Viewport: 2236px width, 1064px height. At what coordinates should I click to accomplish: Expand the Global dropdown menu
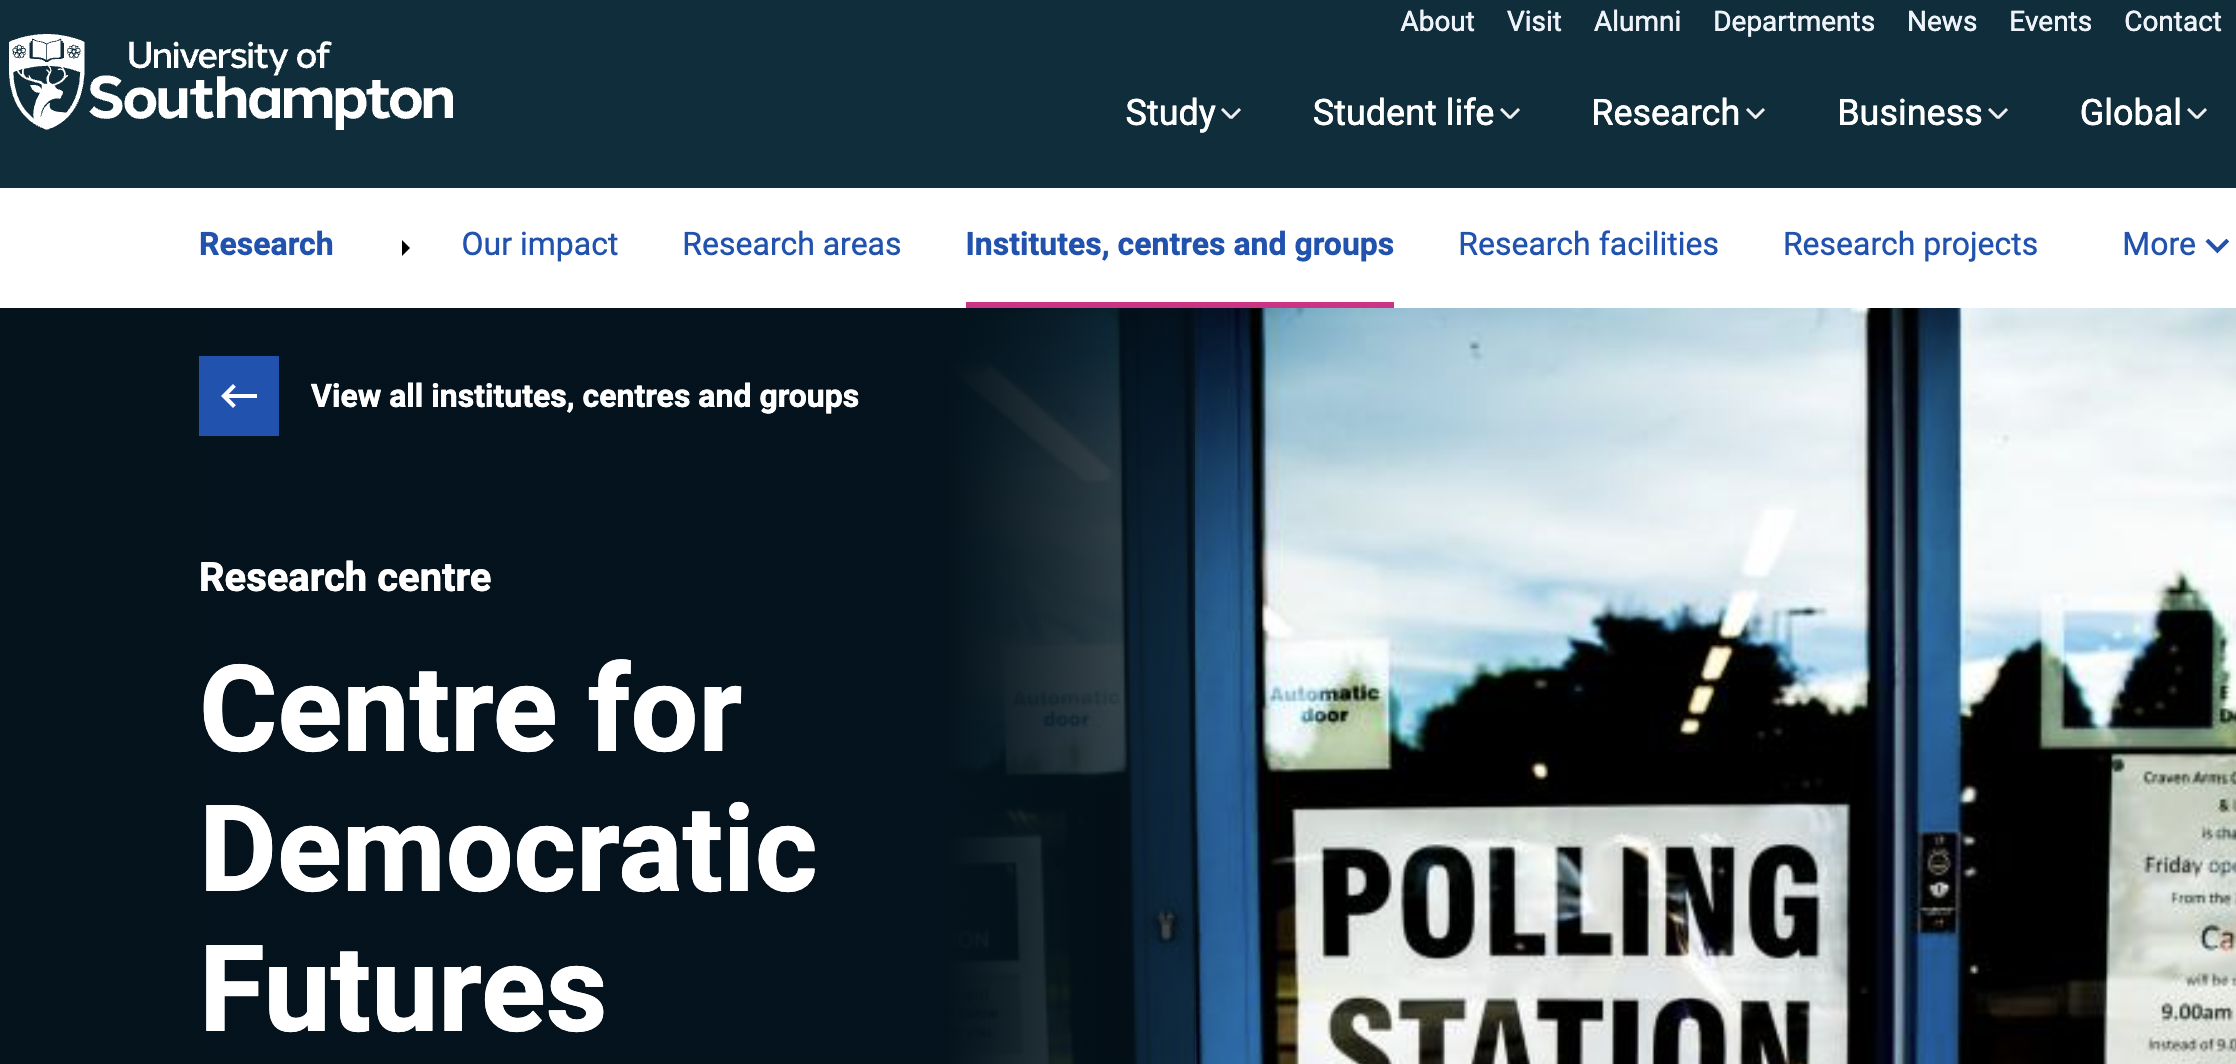click(x=2143, y=113)
